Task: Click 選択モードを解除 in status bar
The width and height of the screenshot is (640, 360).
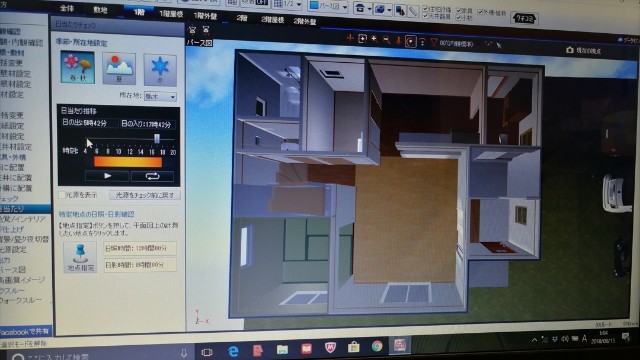Action: point(24,344)
